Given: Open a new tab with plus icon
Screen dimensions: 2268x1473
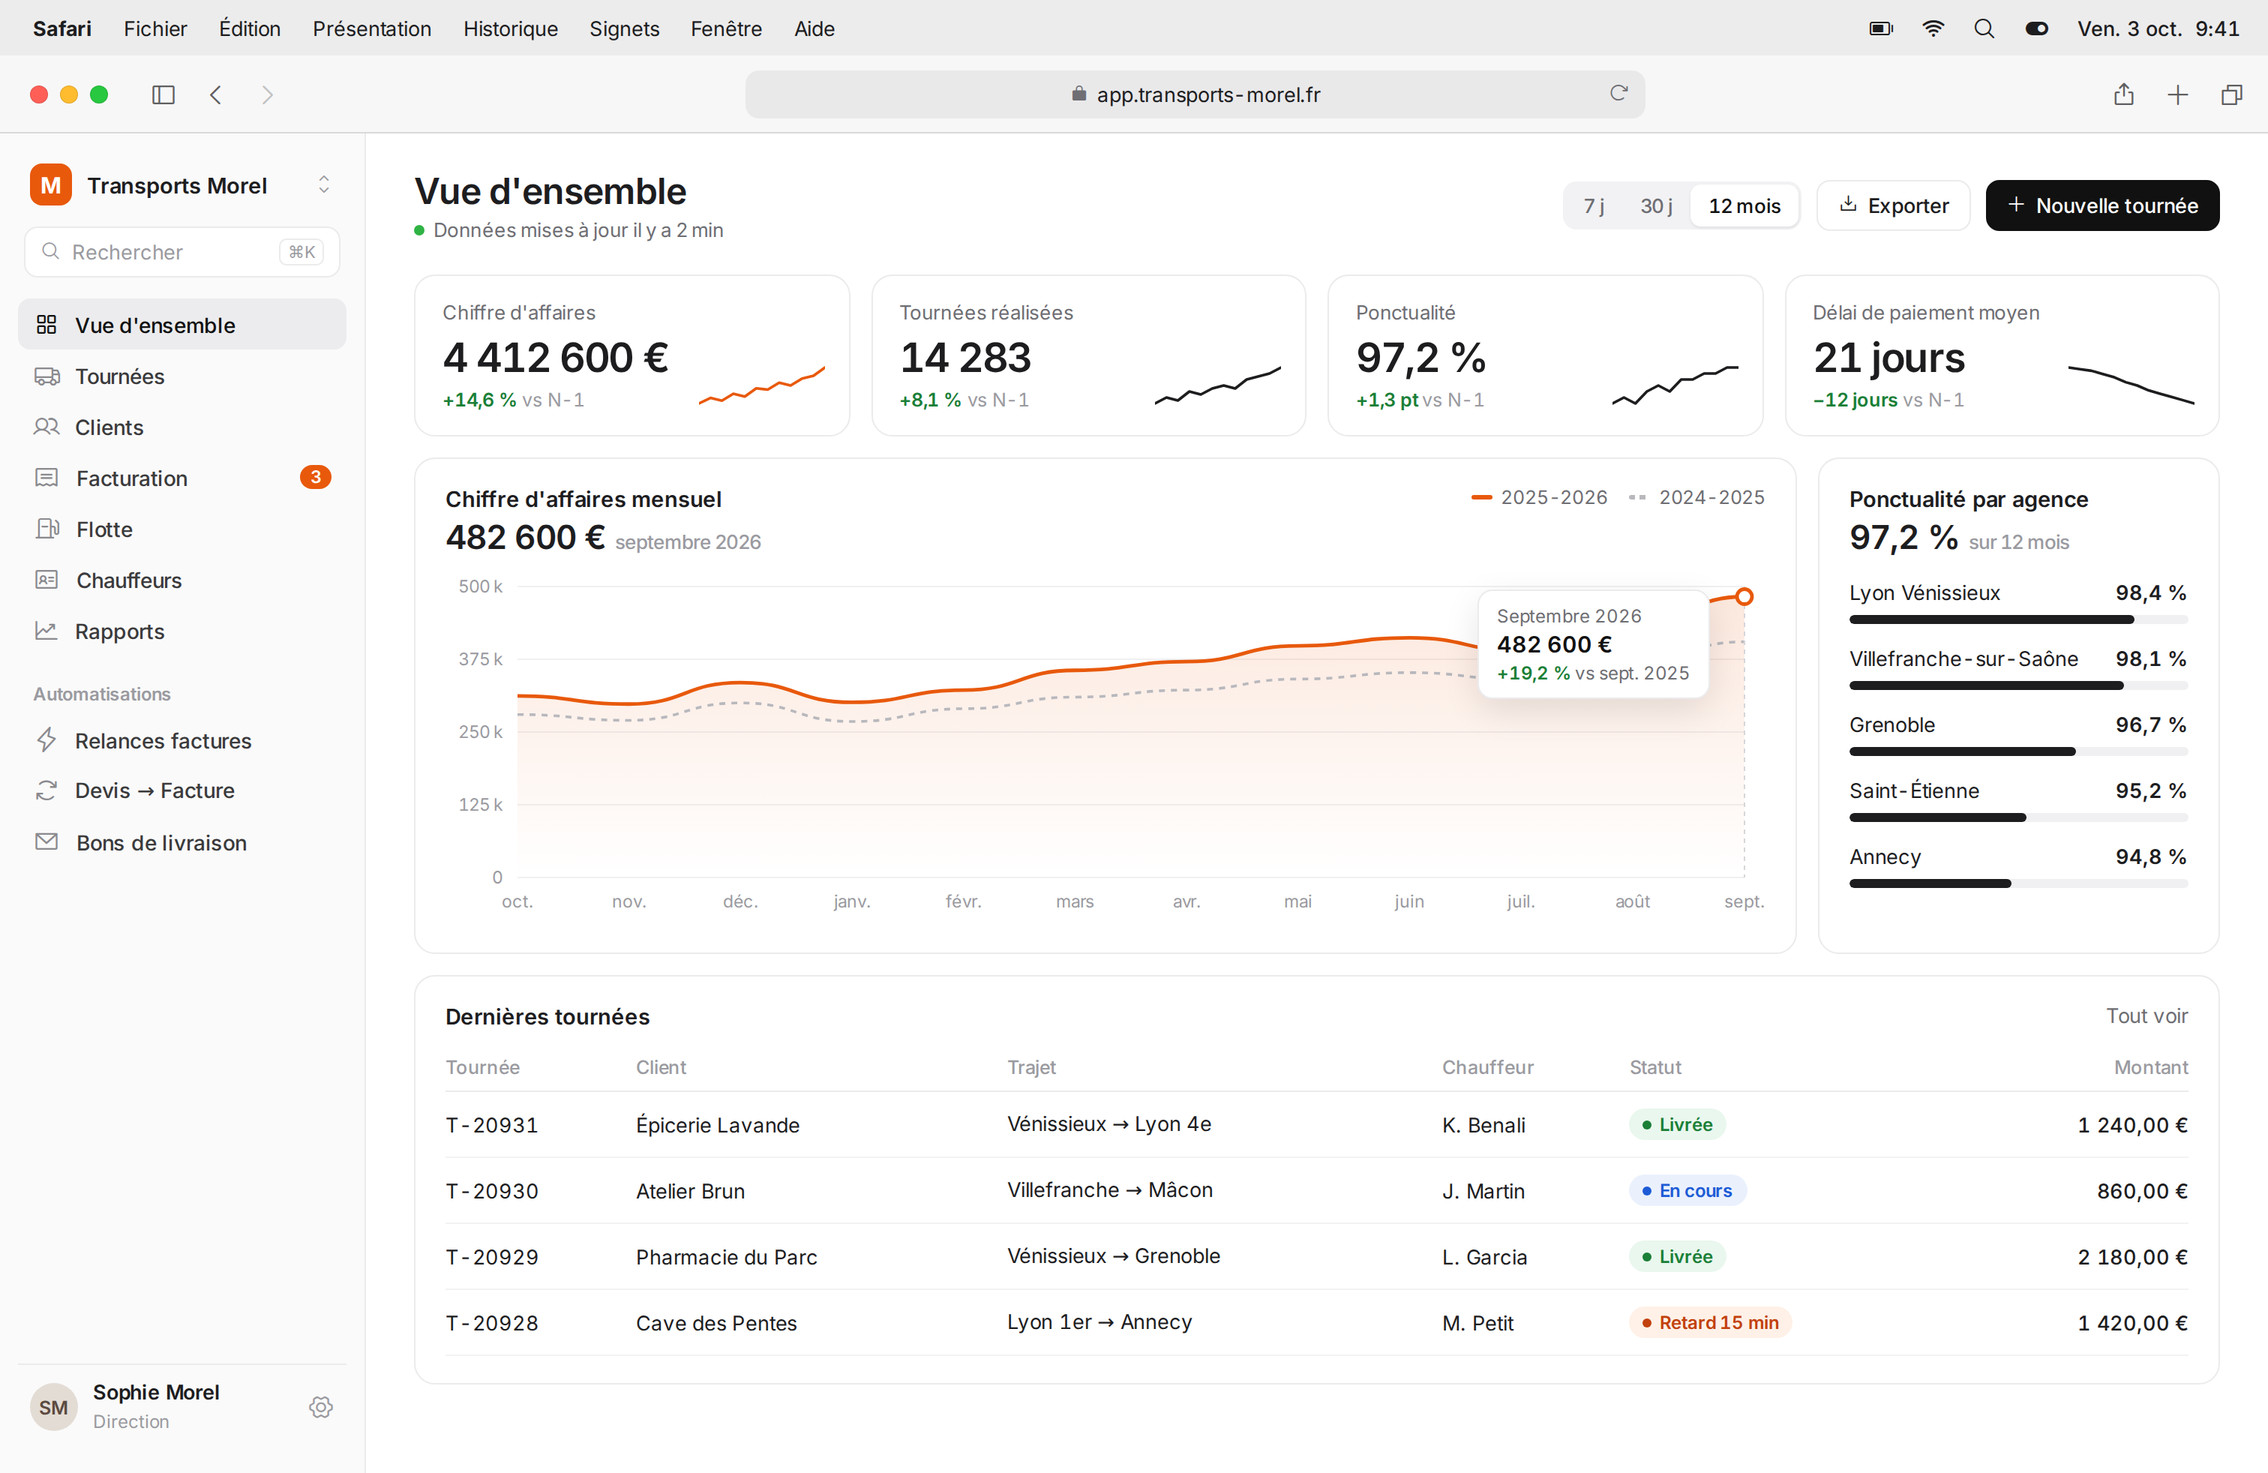Looking at the screenshot, I should coord(2178,95).
